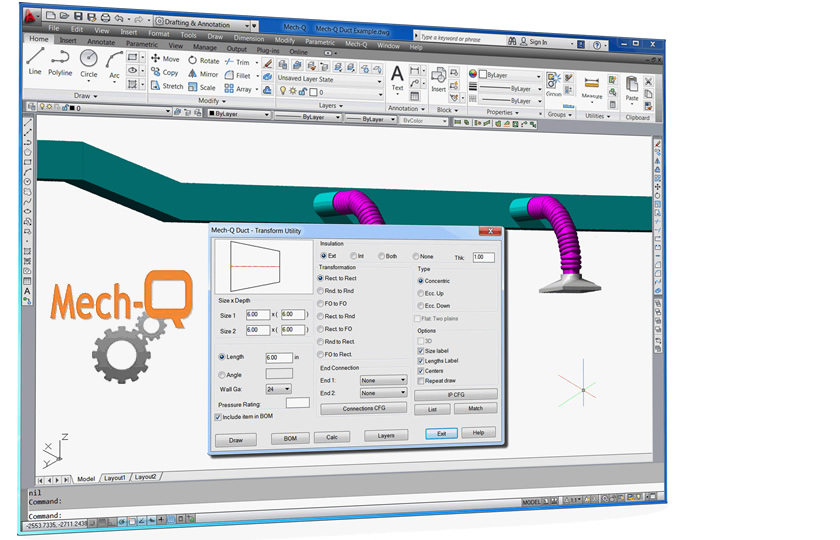Click the Group icon
840x540 pixels.
click(x=553, y=84)
